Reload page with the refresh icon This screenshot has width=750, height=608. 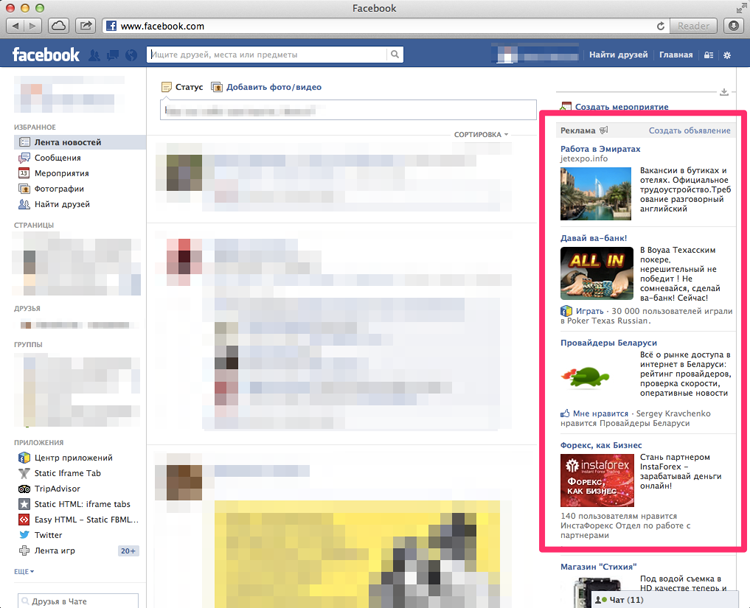[661, 26]
